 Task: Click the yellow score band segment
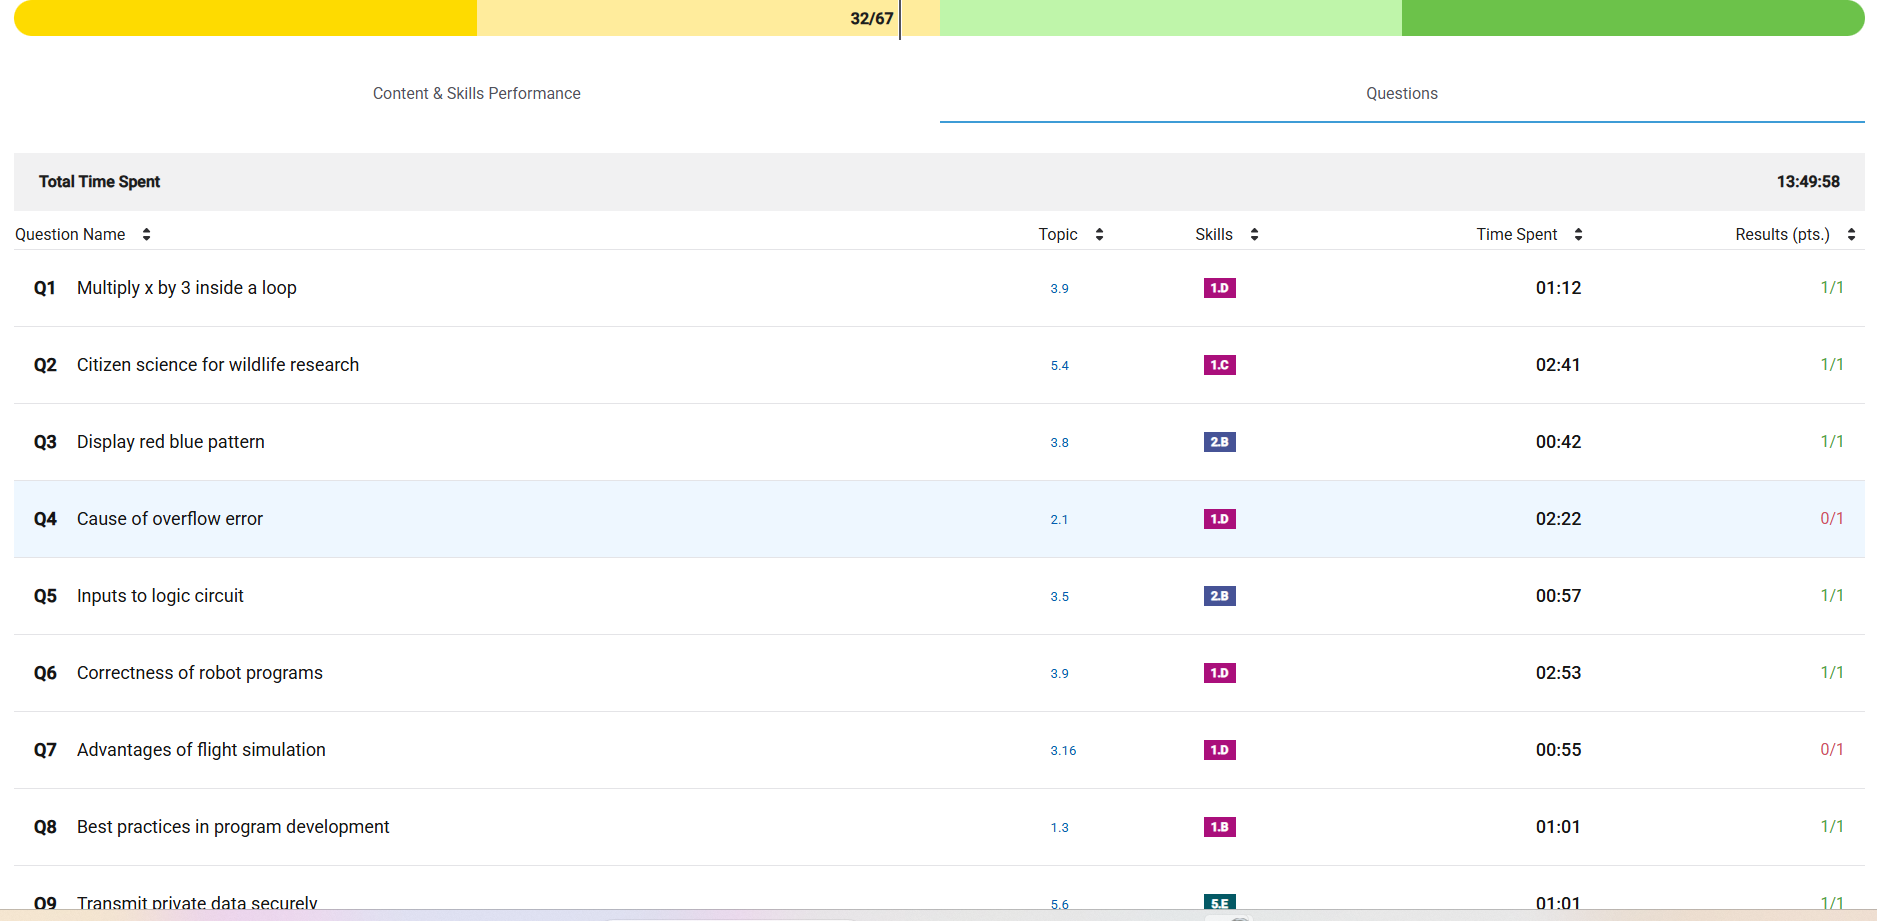point(245,18)
